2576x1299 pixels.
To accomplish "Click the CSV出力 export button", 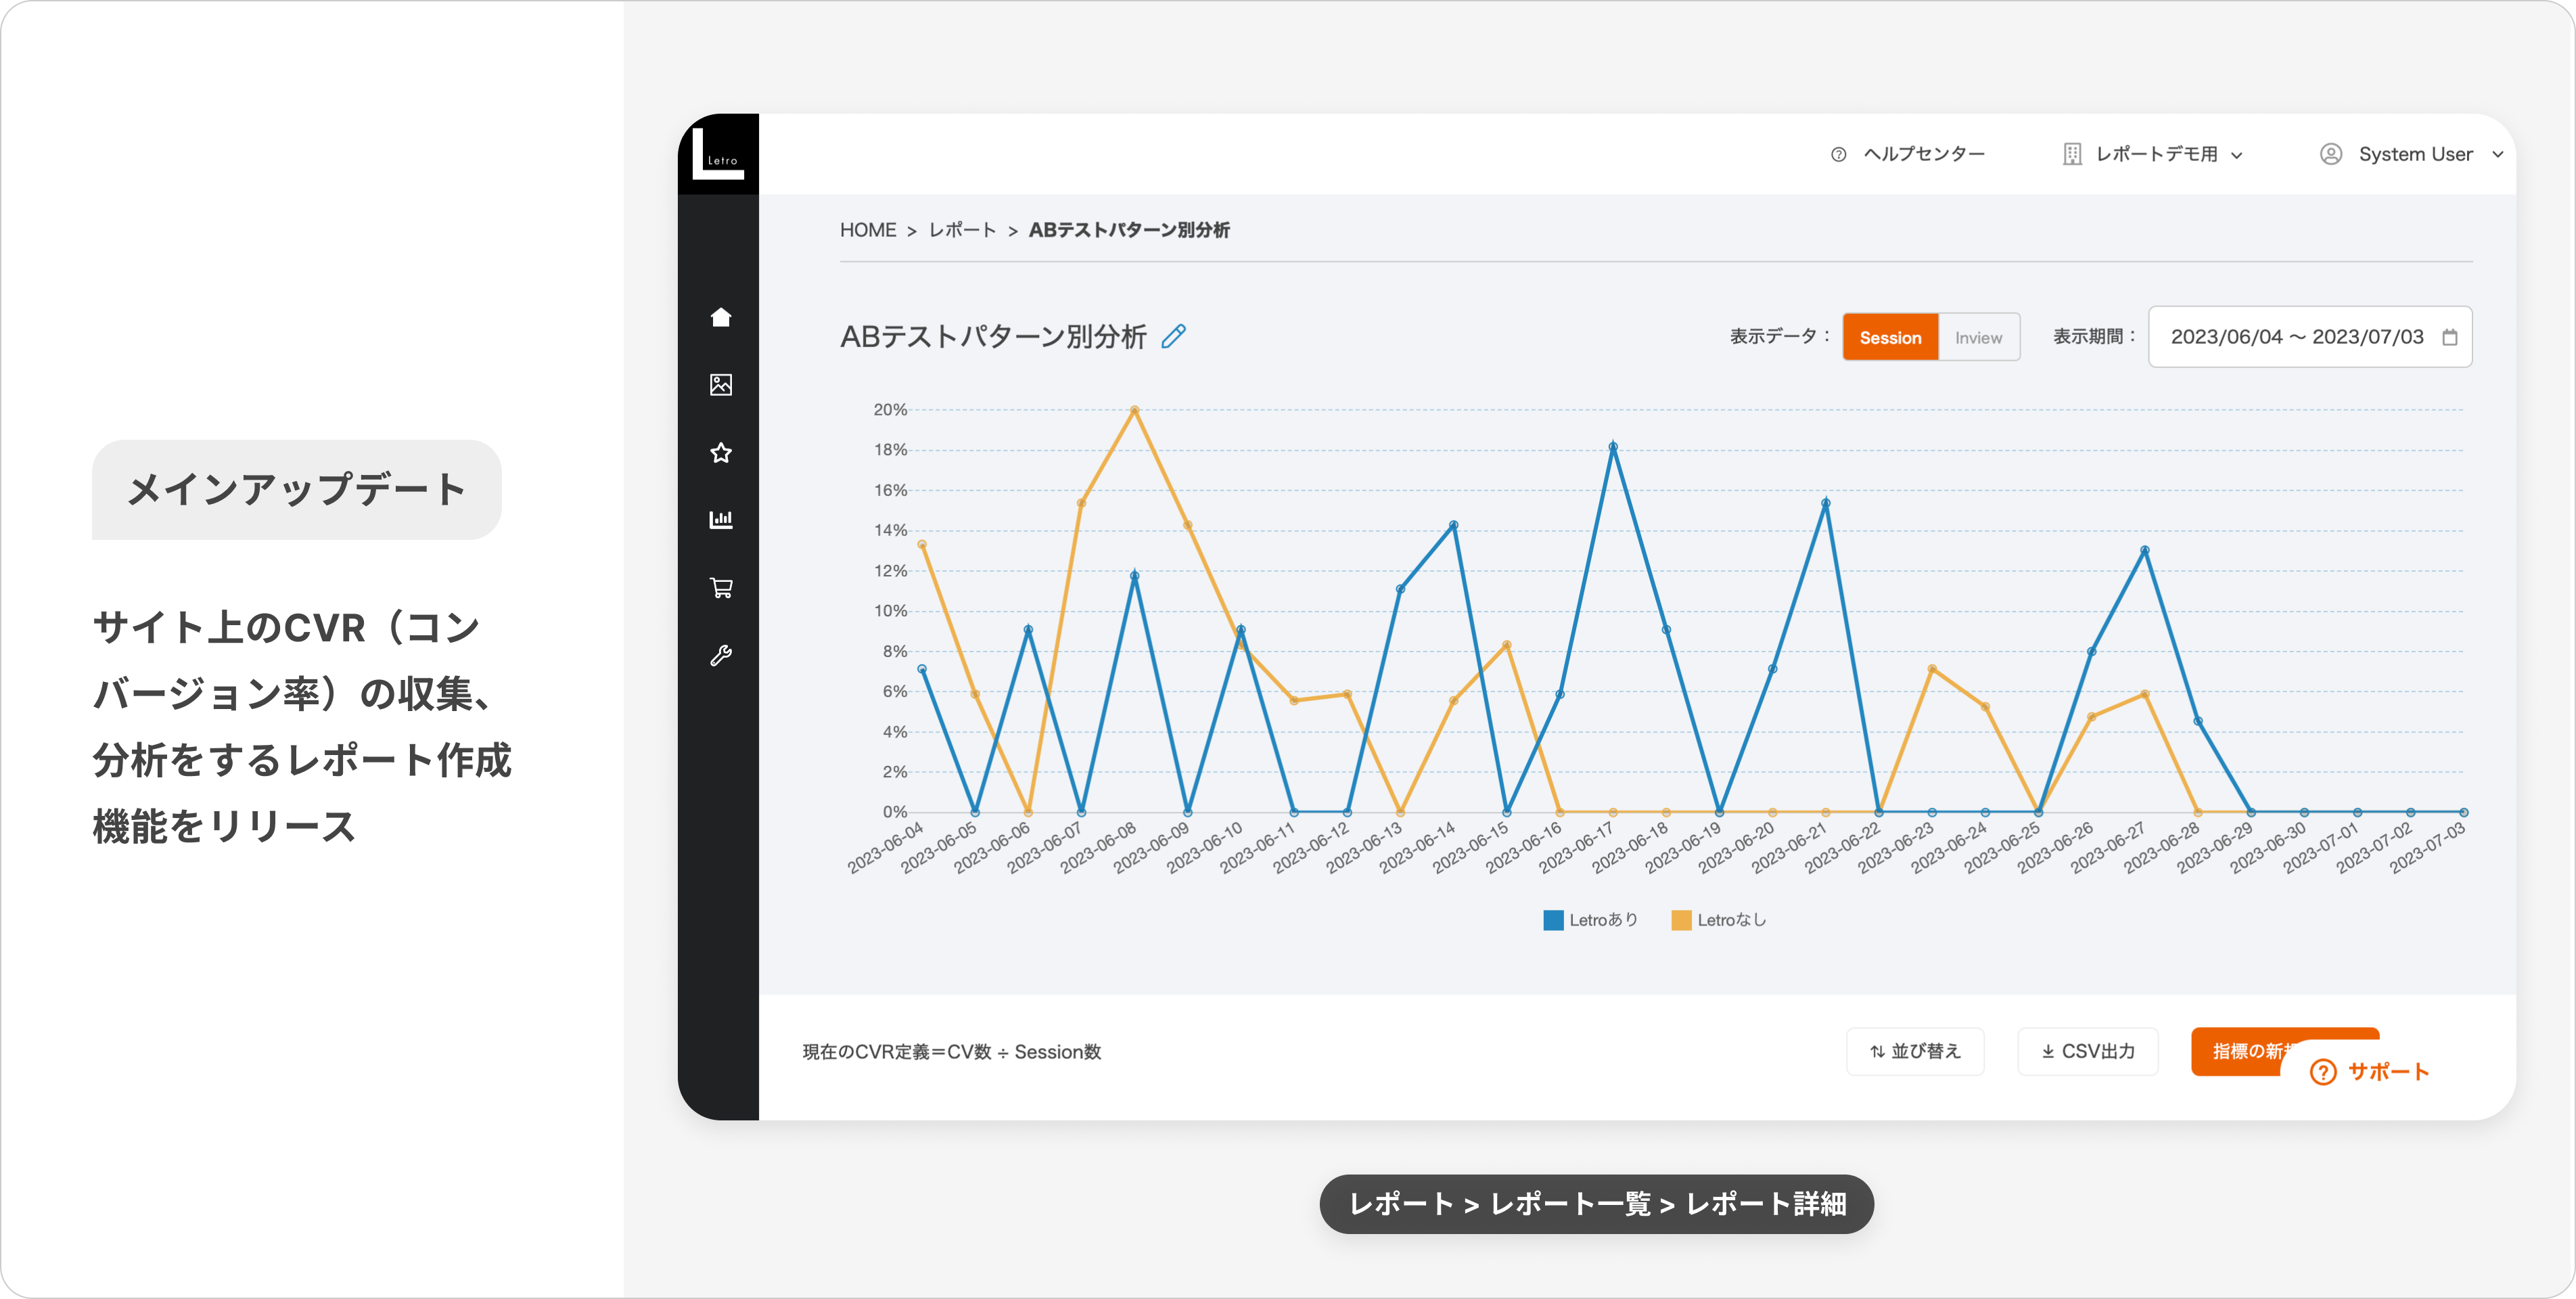I will click(2087, 1051).
